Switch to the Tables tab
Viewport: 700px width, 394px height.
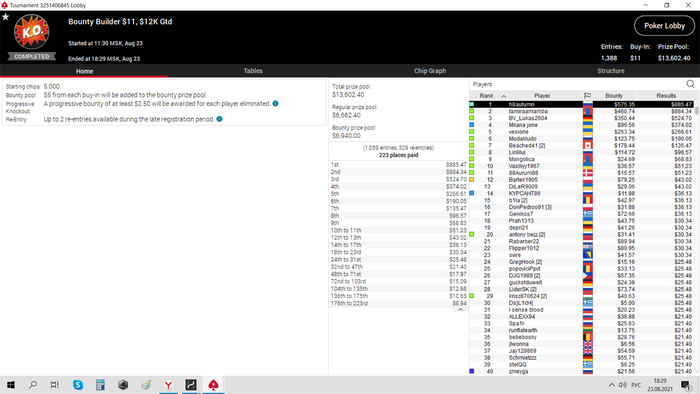click(x=253, y=71)
